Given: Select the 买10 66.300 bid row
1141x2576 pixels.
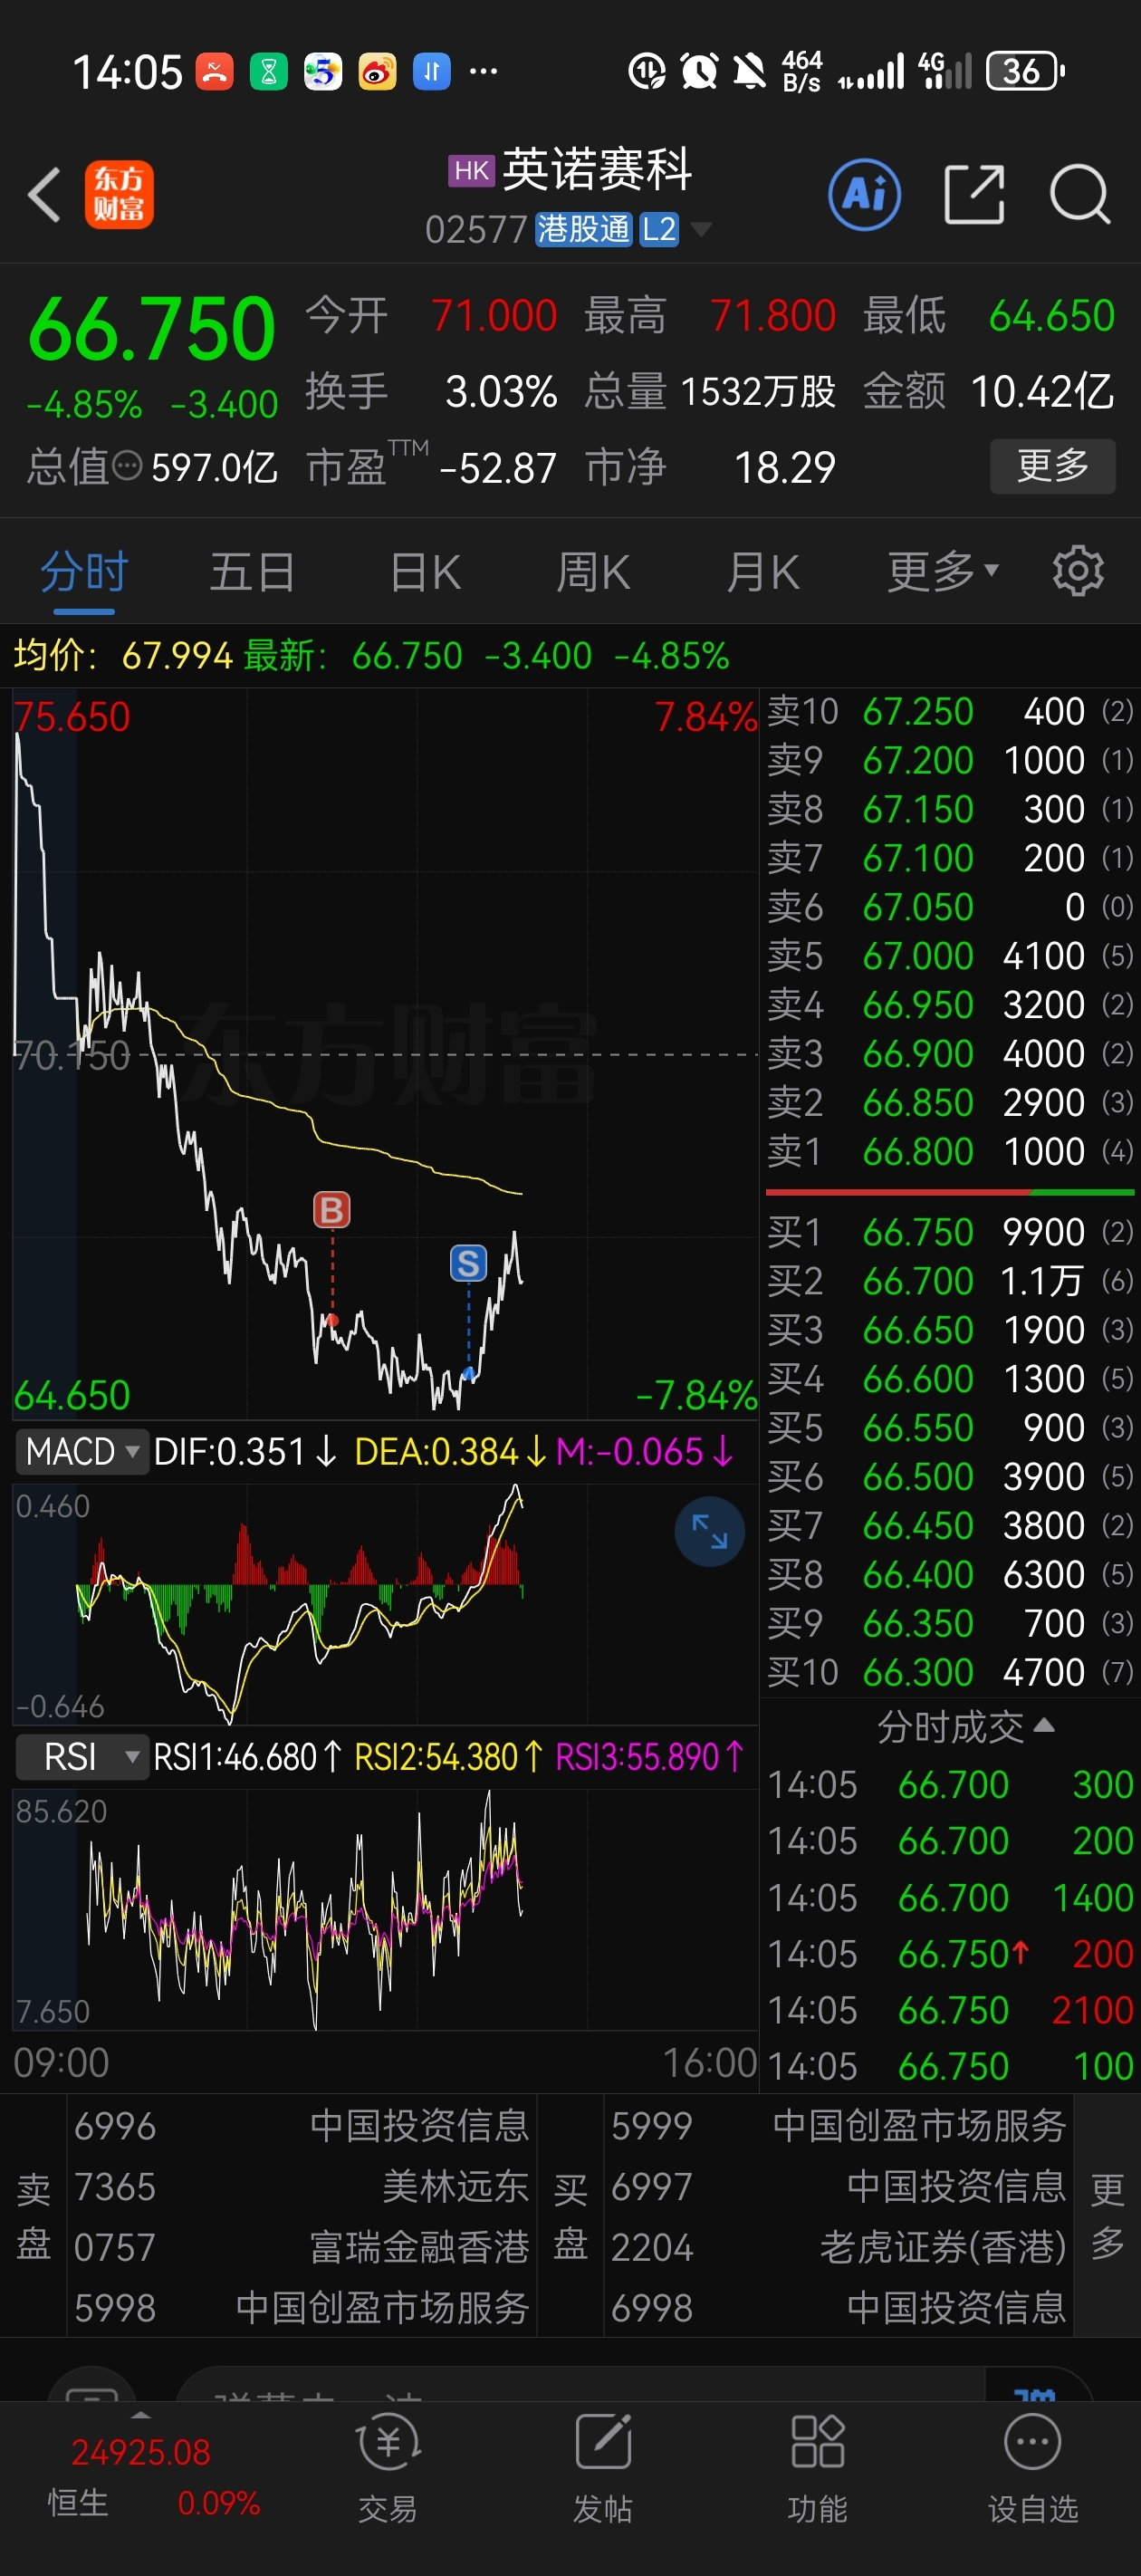Looking at the screenshot, I should [950, 1671].
